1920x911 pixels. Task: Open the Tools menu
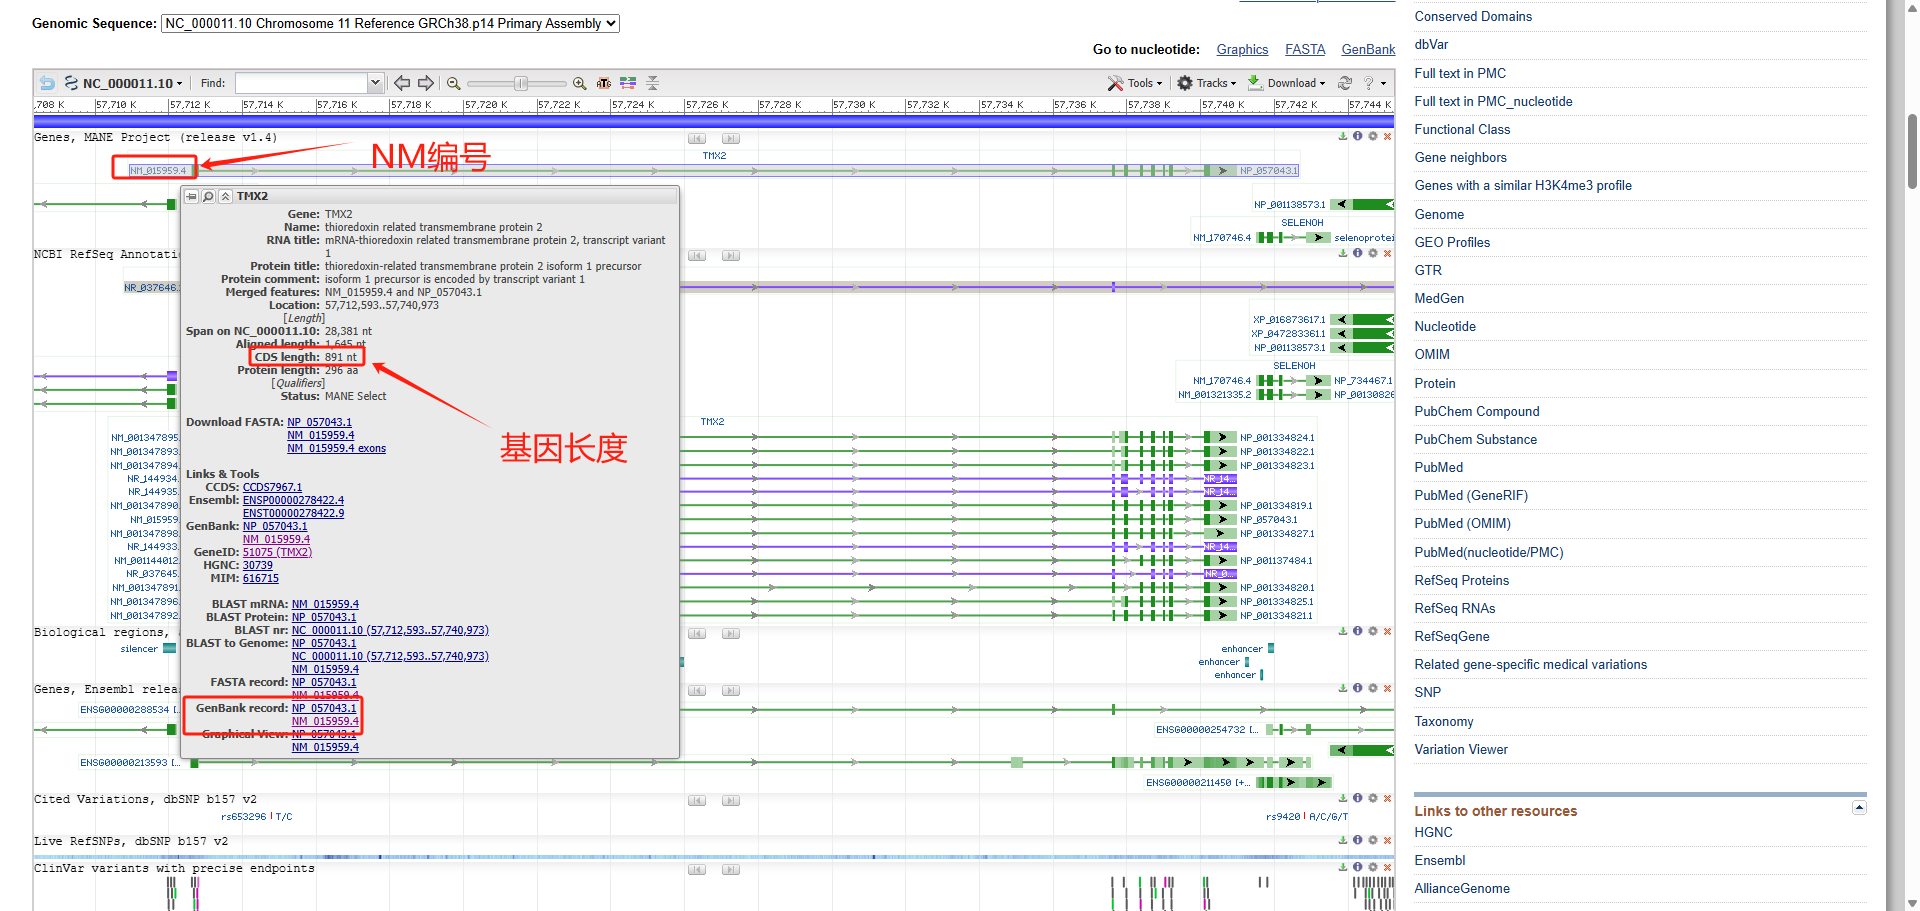[x=1135, y=83]
